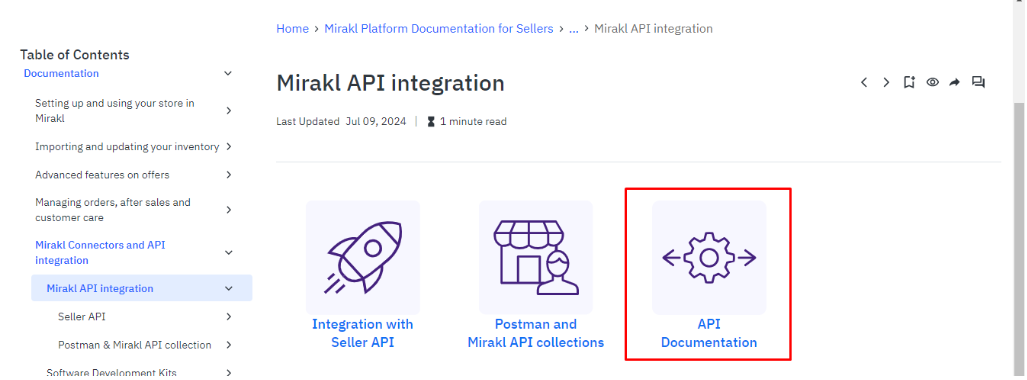Viewport: 1027px width, 380px height.
Task: Open Software Development Kits tree item
Action: (111, 373)
